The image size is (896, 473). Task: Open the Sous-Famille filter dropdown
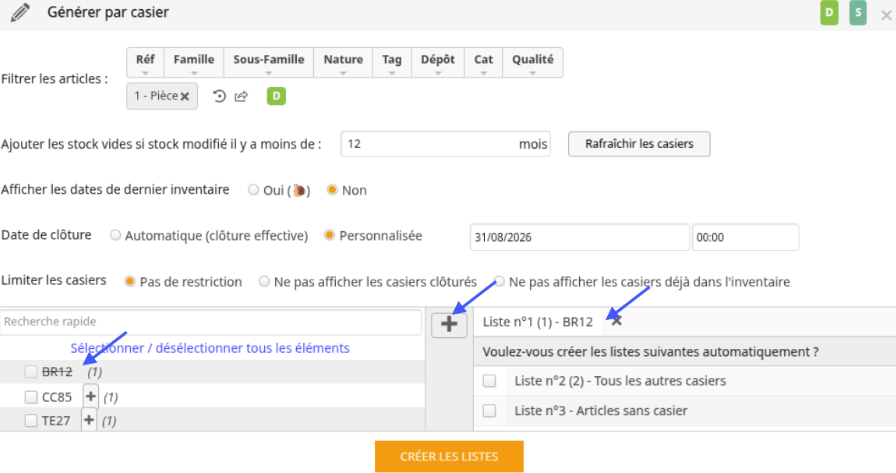269,62
